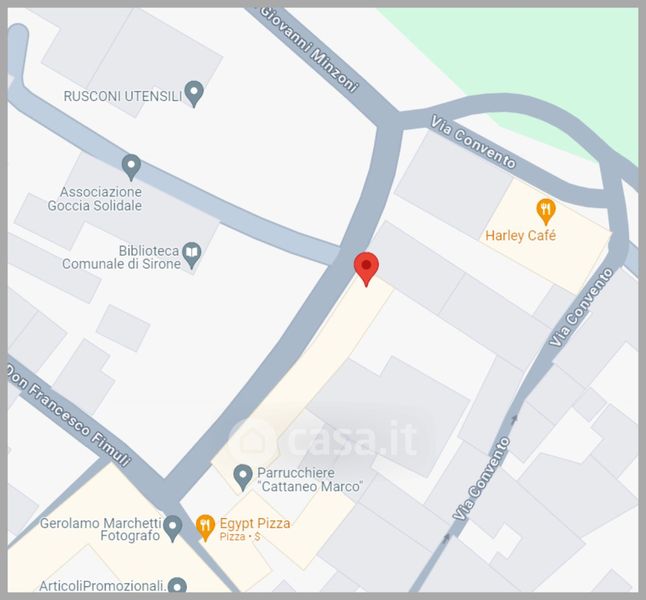This screenshot has height=600, width=646.
Task: Open the Gerolamo Marchetti Fotografo pin
Action: pyautogui.click(x=173, y=528)
